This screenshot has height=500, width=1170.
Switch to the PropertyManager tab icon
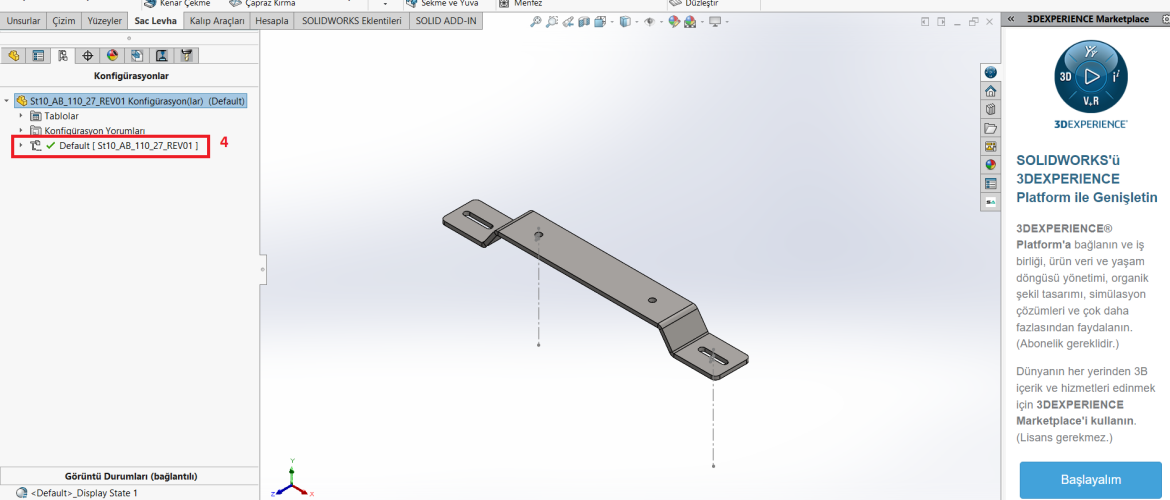click(x=38, y=56)
